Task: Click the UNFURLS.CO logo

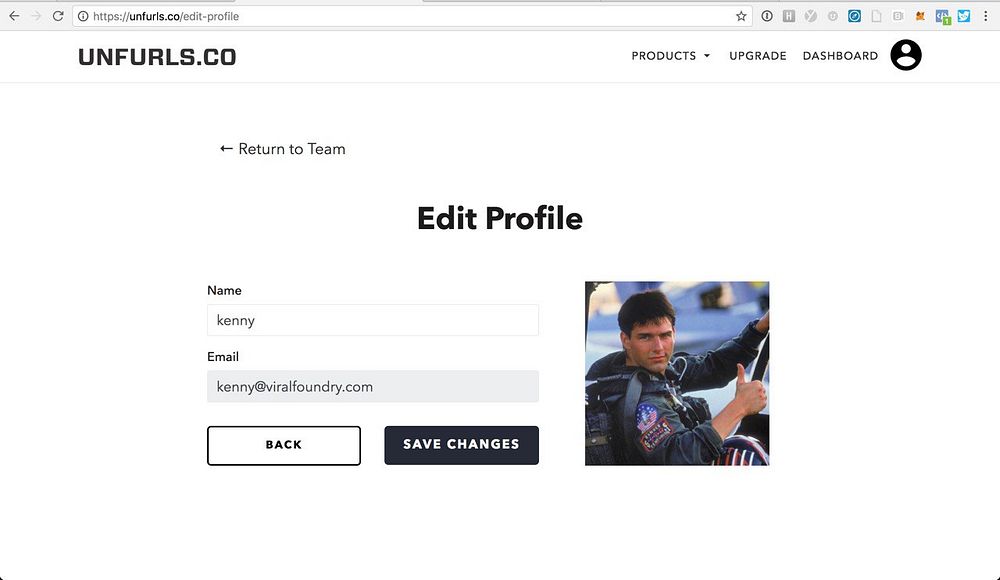Action: pos(157,57)
